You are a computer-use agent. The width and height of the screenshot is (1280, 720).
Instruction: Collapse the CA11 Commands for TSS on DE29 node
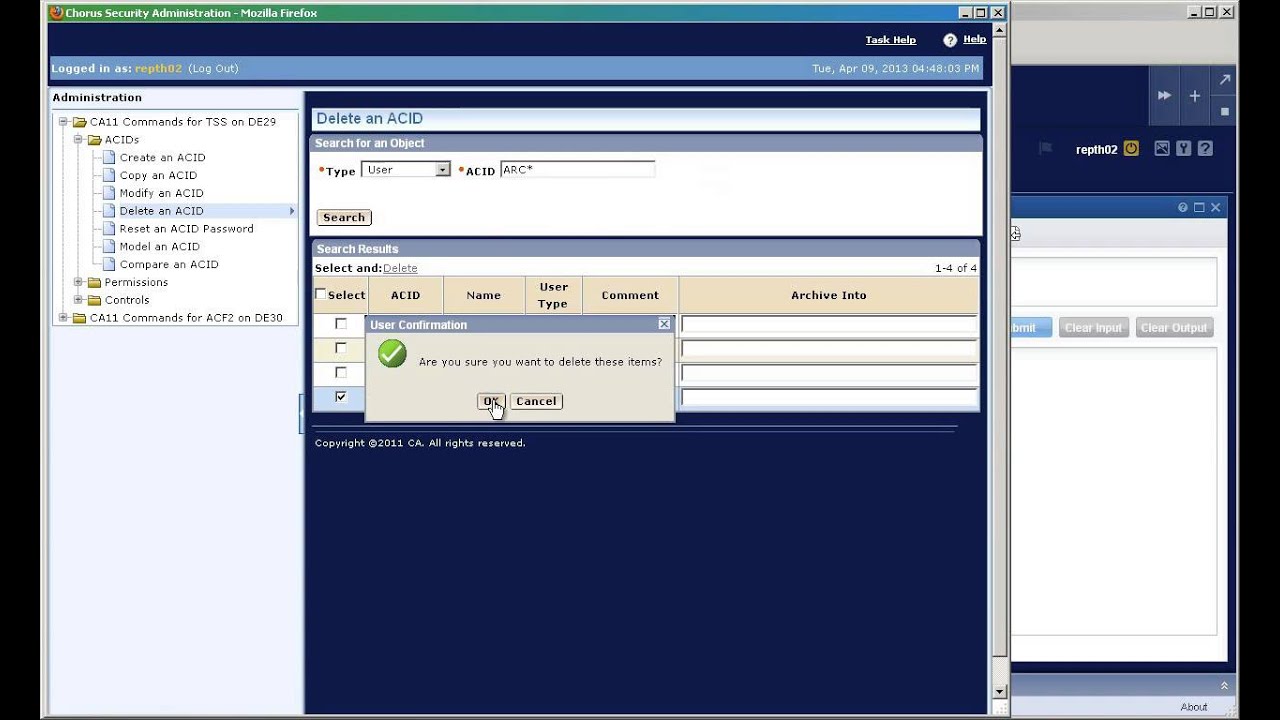click(64, 121)
